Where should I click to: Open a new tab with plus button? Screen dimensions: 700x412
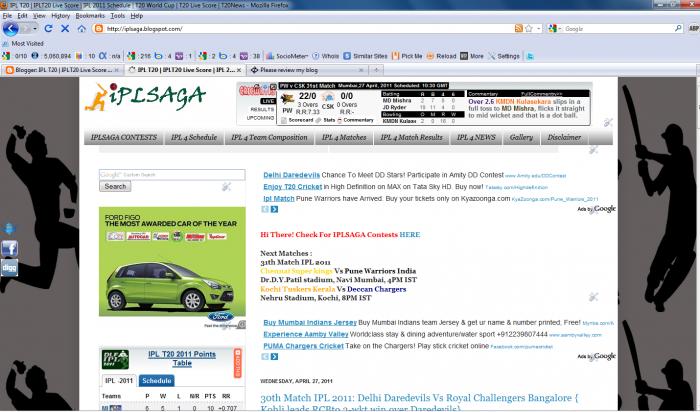pyautogui.click(x=376, y=70)
